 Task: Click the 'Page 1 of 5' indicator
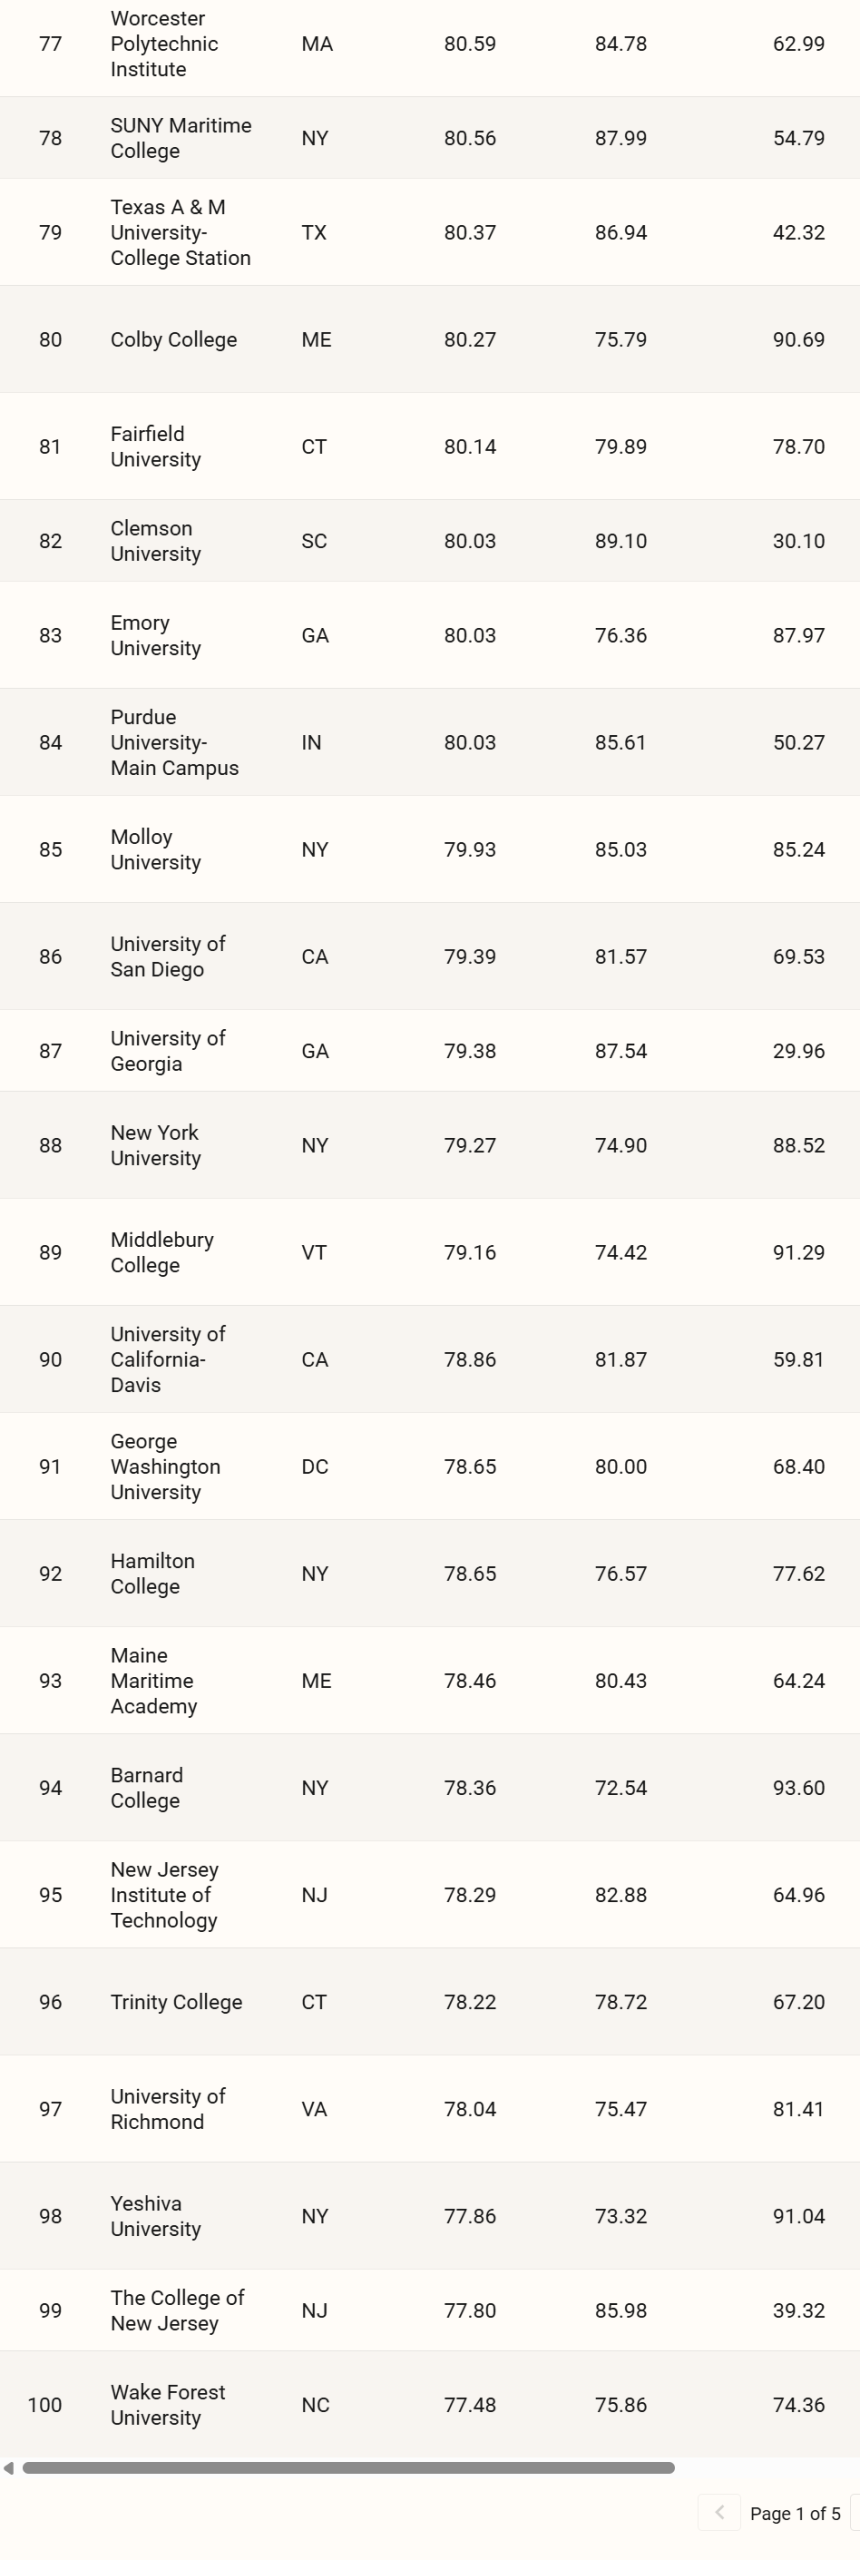click(795, 2513)
